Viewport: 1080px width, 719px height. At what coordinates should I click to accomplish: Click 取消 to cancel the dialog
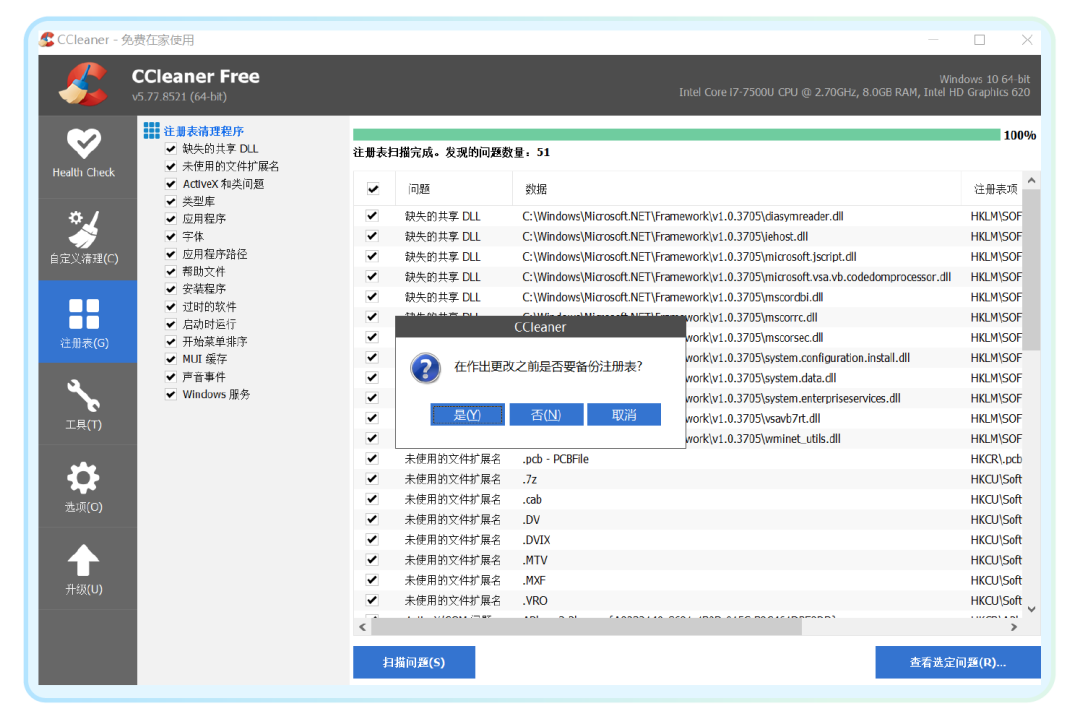624,415
